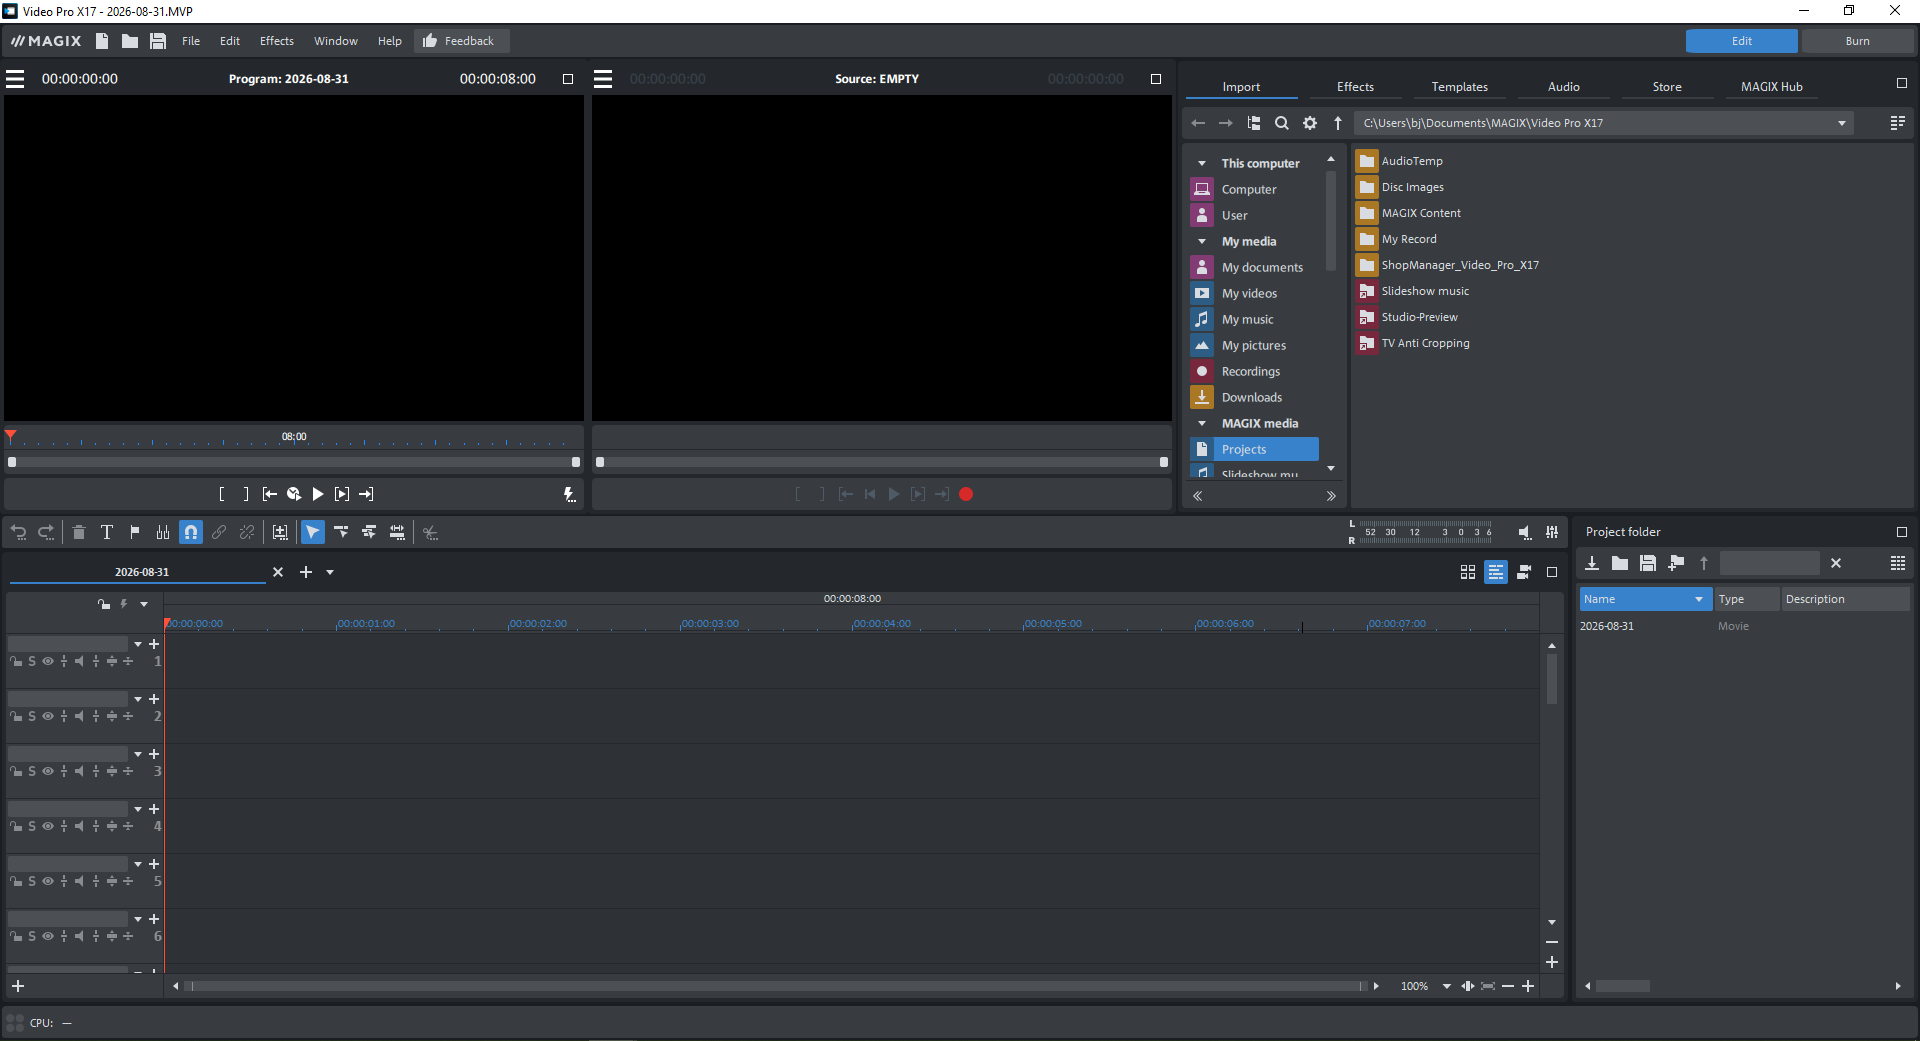The height and width of the screenshot is (1041, 1920).
Task: Switch to storyboard scene overview mode
Action: (x=1468, y=572)
